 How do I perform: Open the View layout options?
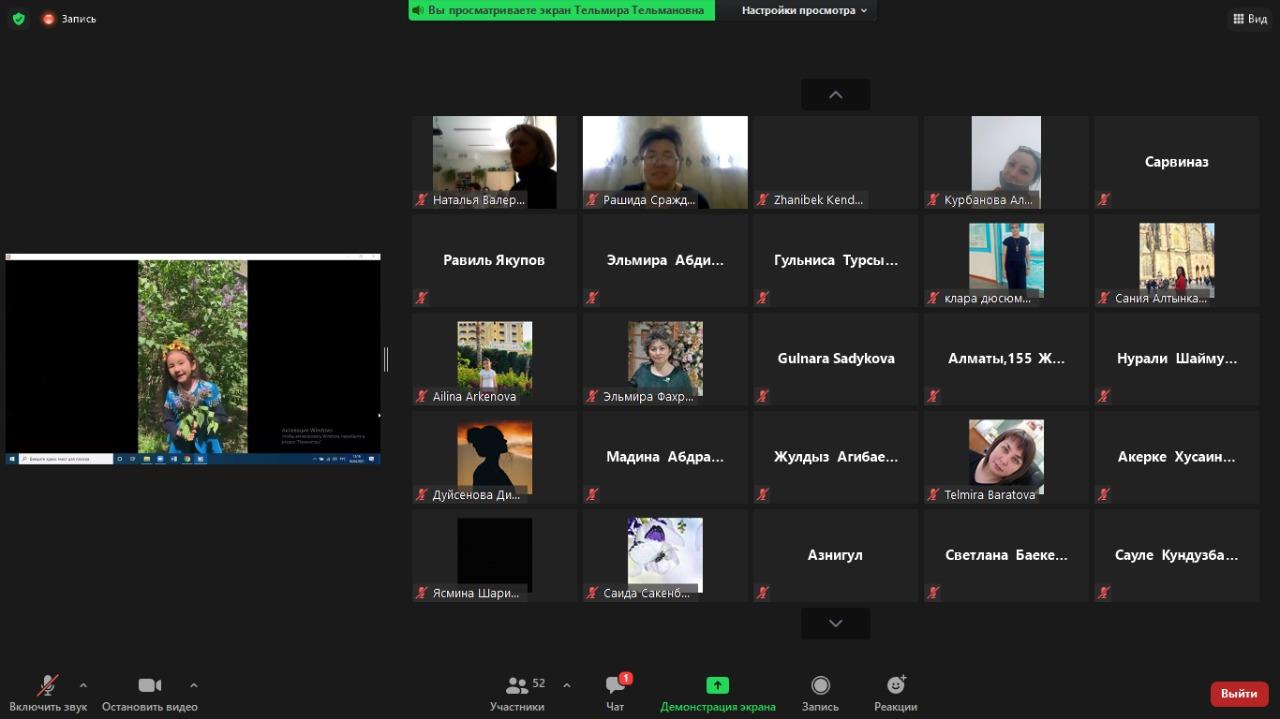[1250, 18]
